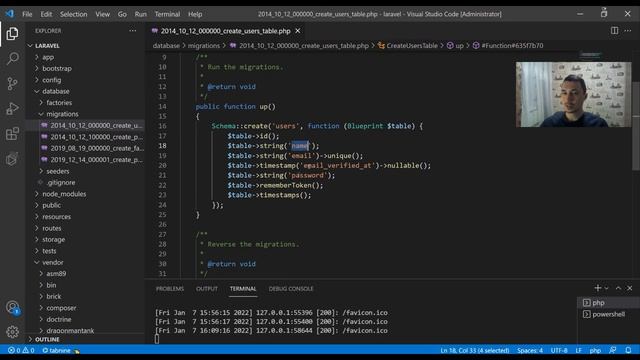Image resolution: width=640 pixels, height=360 pixels.
Task: Open the terminal launch profile dropdown arrow
Action: pos(607,289)
